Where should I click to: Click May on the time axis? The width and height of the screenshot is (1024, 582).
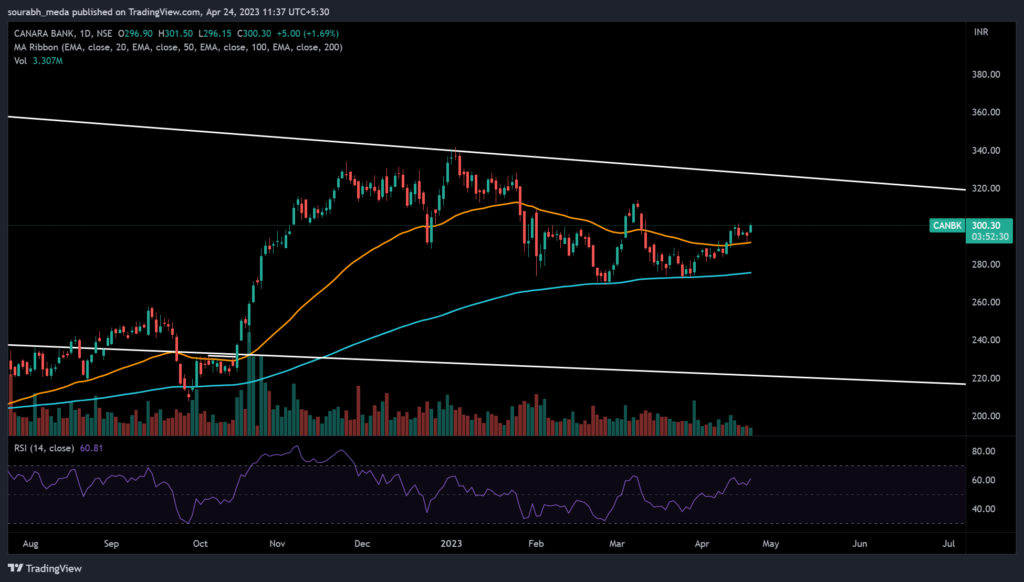pos(771,543)
